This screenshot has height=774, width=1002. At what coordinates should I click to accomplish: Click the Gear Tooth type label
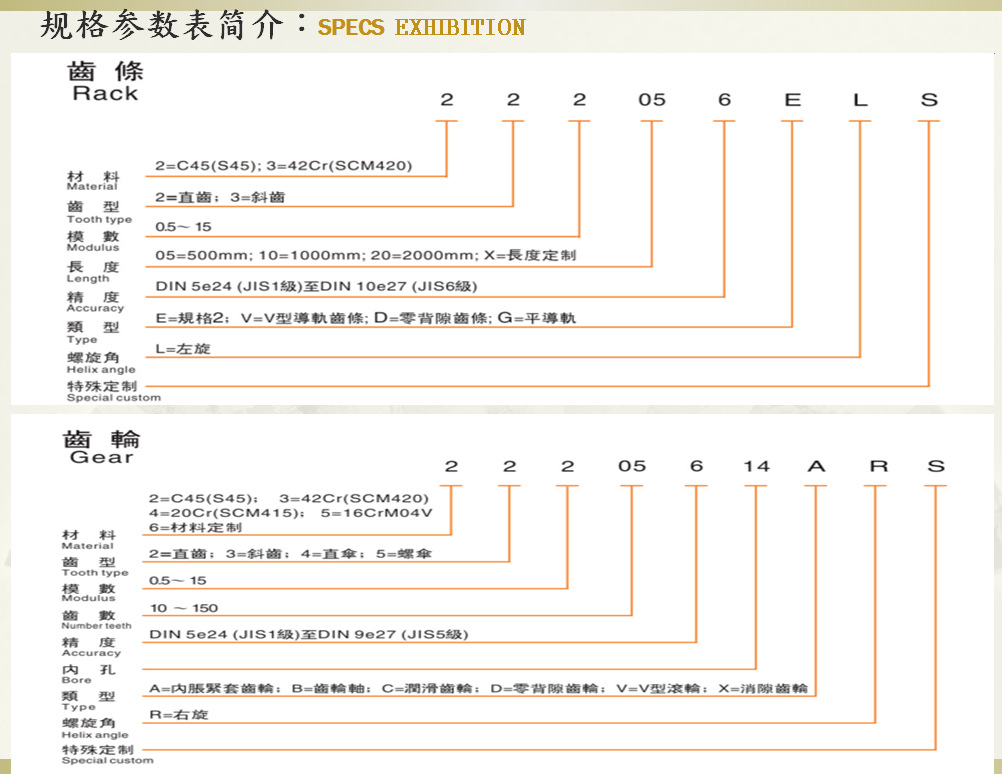tap(94, 567)
